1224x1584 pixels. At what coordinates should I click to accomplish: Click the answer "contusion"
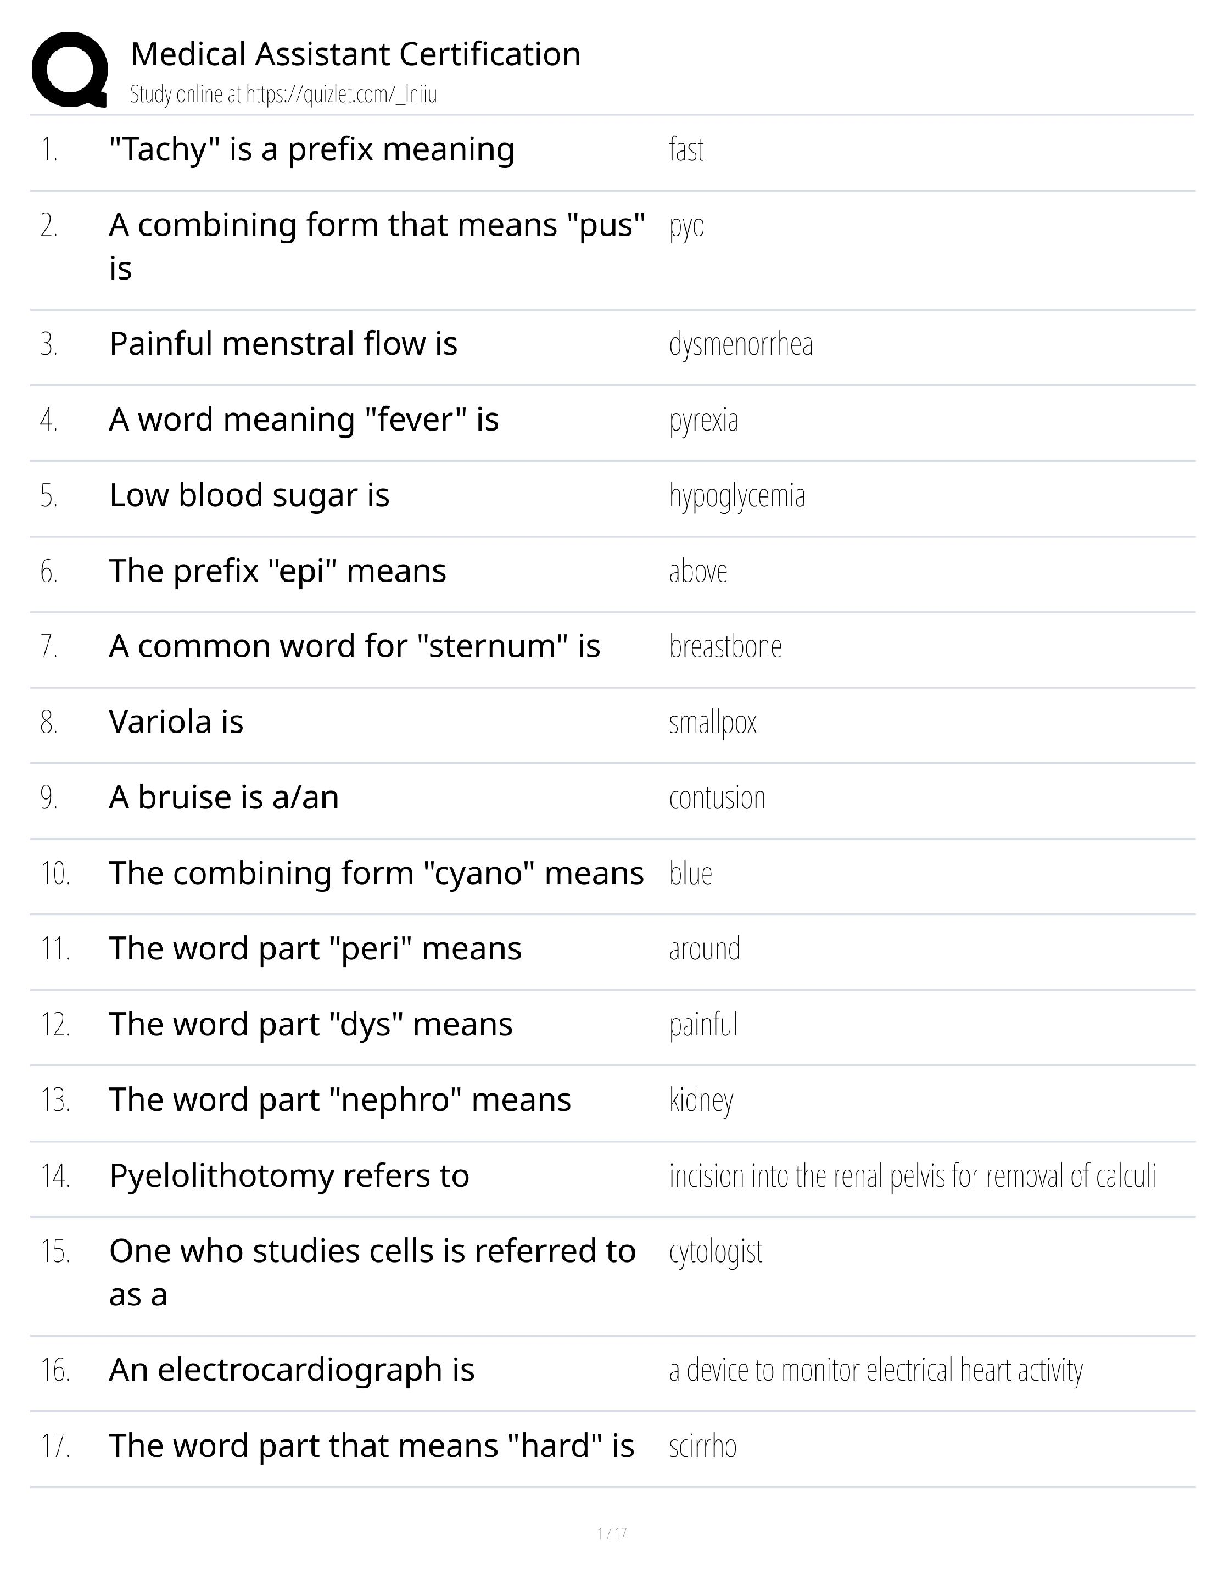coord(717,798)
